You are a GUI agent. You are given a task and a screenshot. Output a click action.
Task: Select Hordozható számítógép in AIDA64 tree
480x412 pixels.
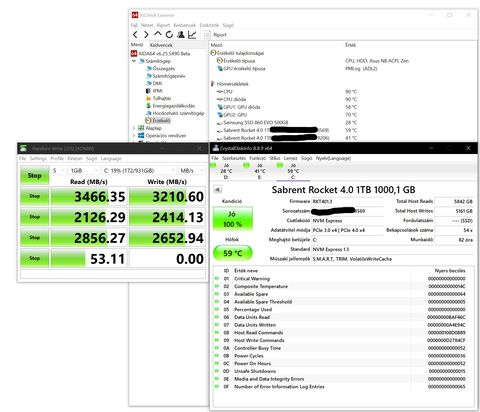pyautogui.click(x=175, y=113)
